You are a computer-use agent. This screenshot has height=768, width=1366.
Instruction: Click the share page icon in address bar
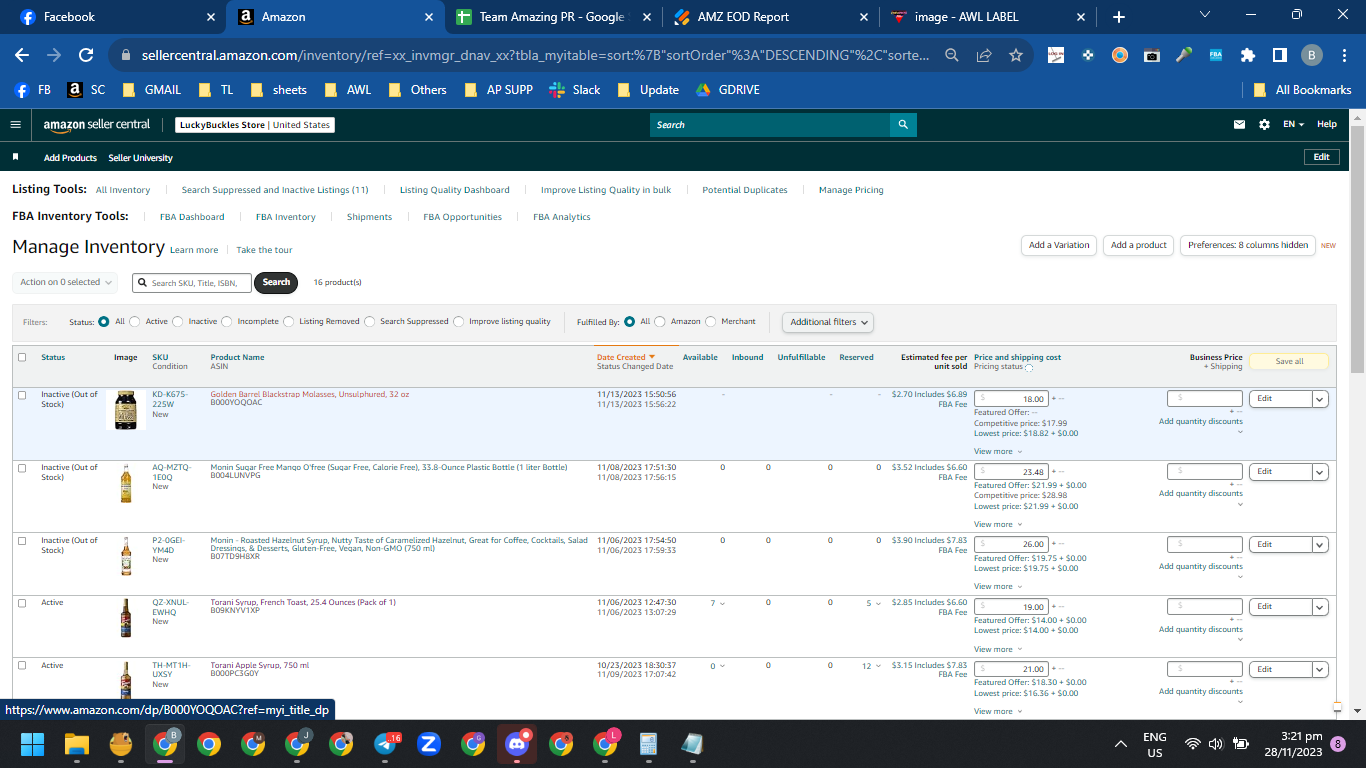(984, 55)
